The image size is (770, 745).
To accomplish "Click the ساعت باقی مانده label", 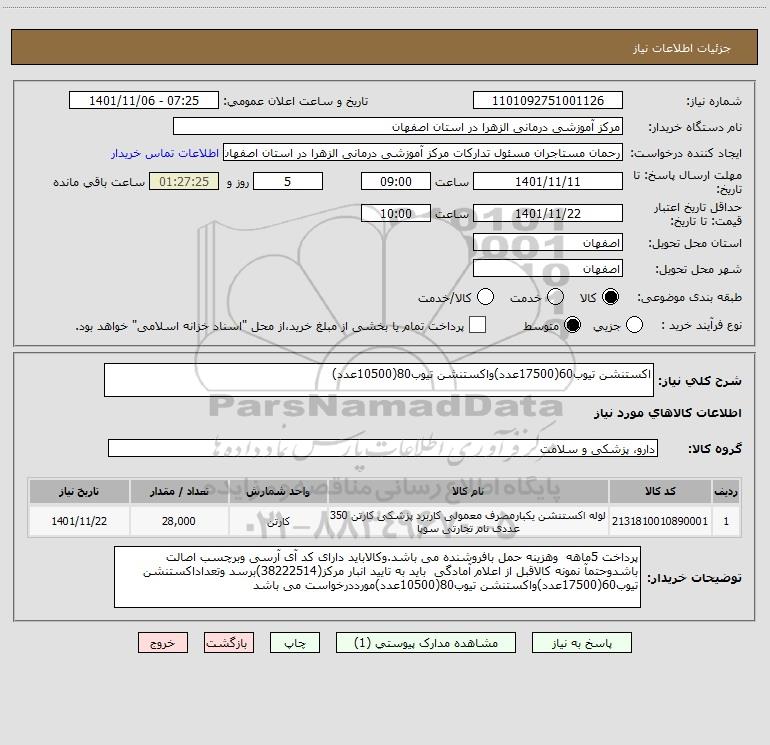I will tap(99, 182).
